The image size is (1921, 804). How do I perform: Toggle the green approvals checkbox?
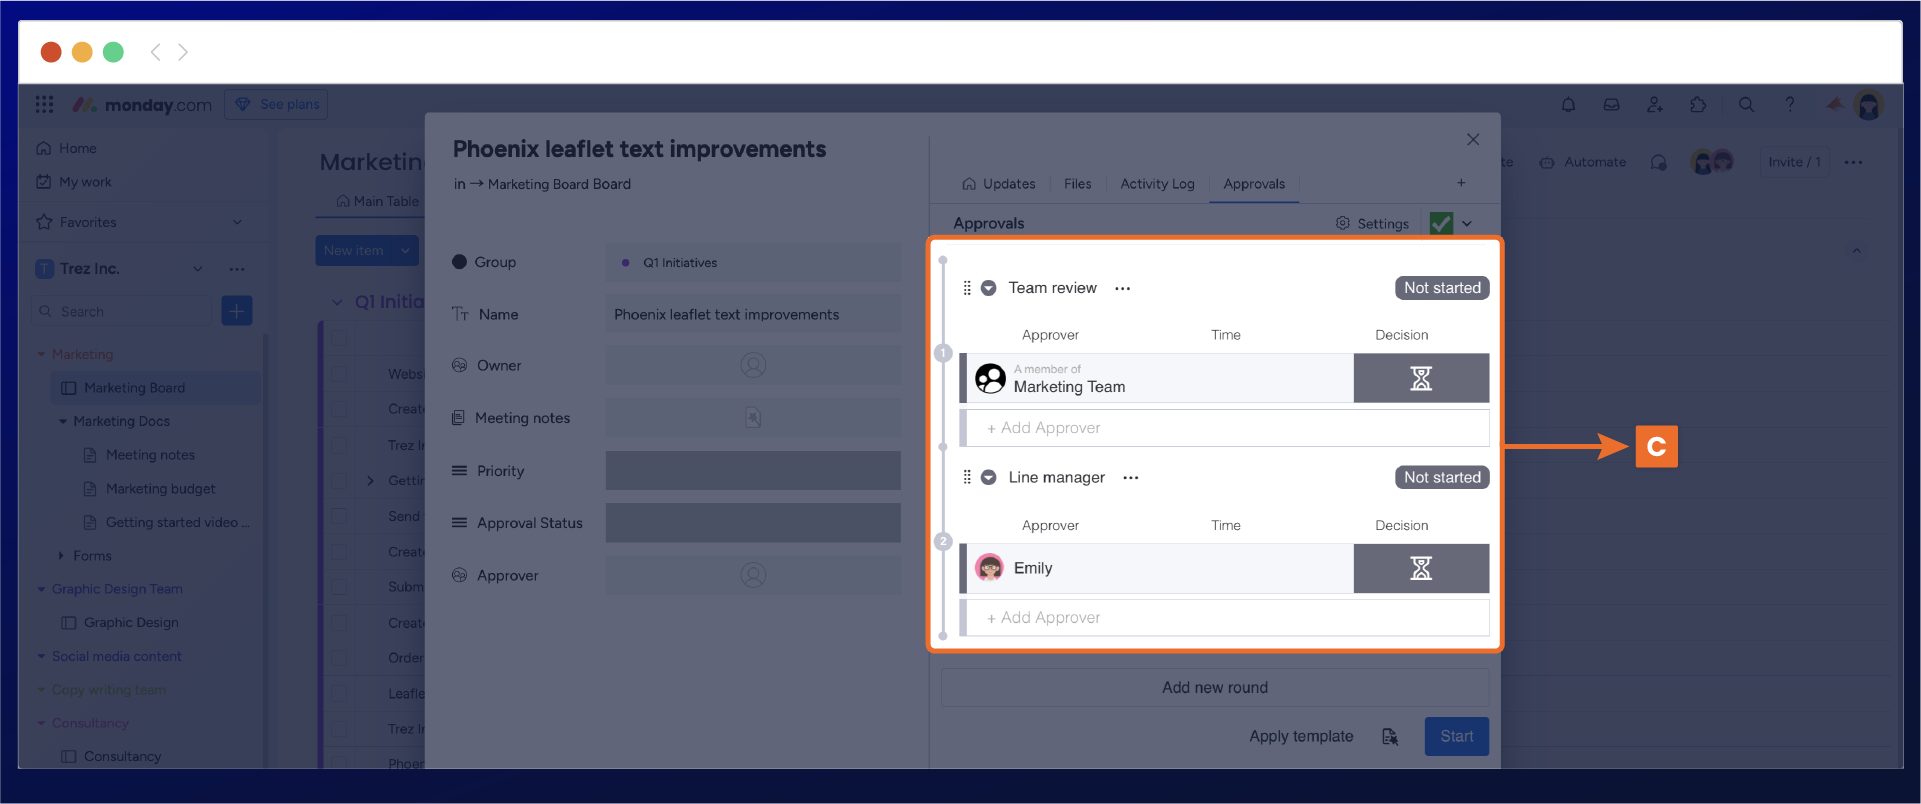(1441, 223)
